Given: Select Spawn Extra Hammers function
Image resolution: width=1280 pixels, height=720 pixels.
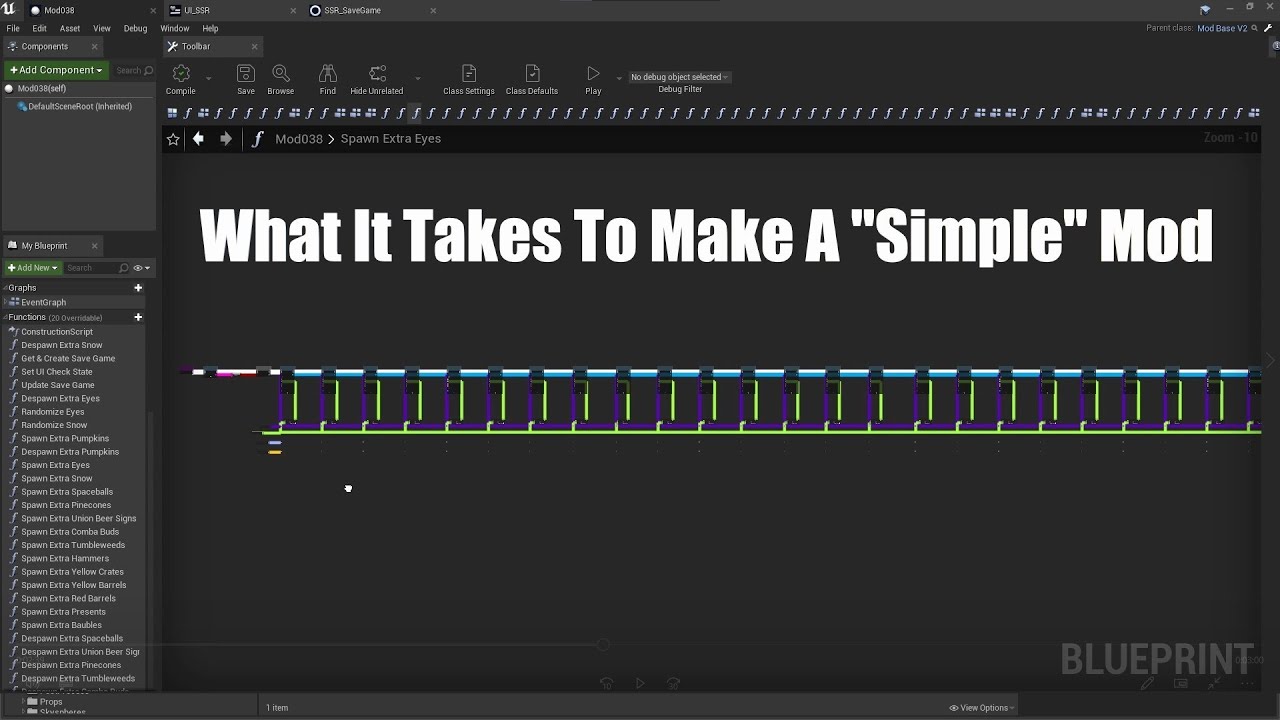Looking at the screenshot, I should tap(65, 558).
